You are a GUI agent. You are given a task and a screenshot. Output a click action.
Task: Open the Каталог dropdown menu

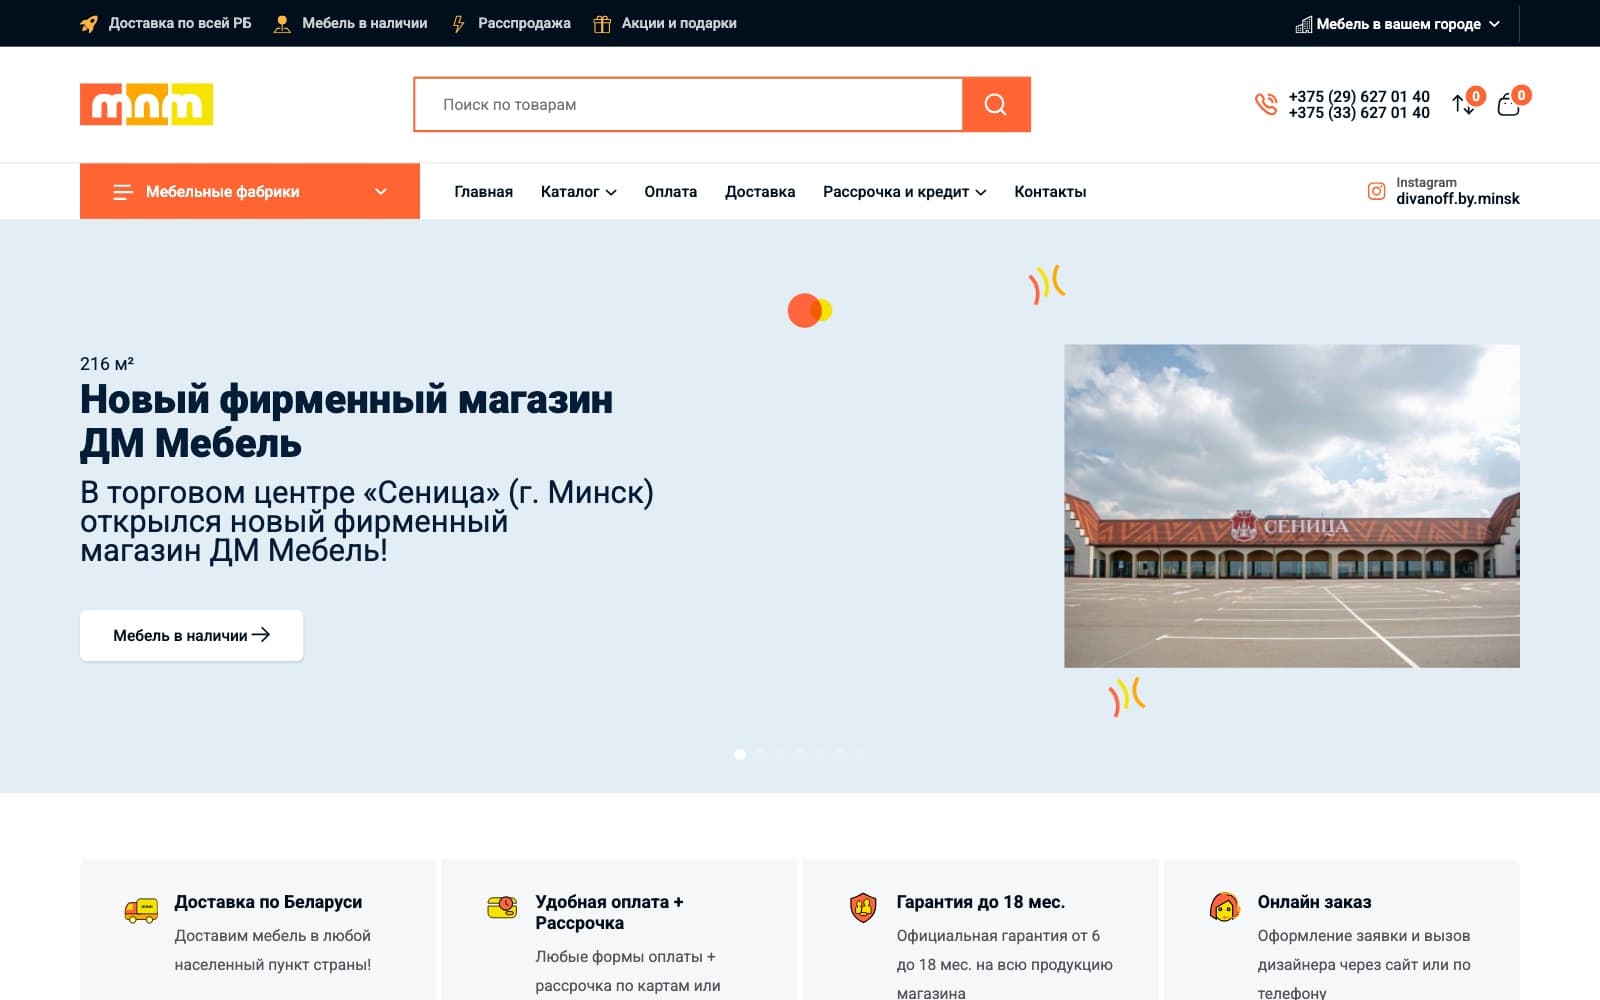pyautogui.click(x=578, y=192)
